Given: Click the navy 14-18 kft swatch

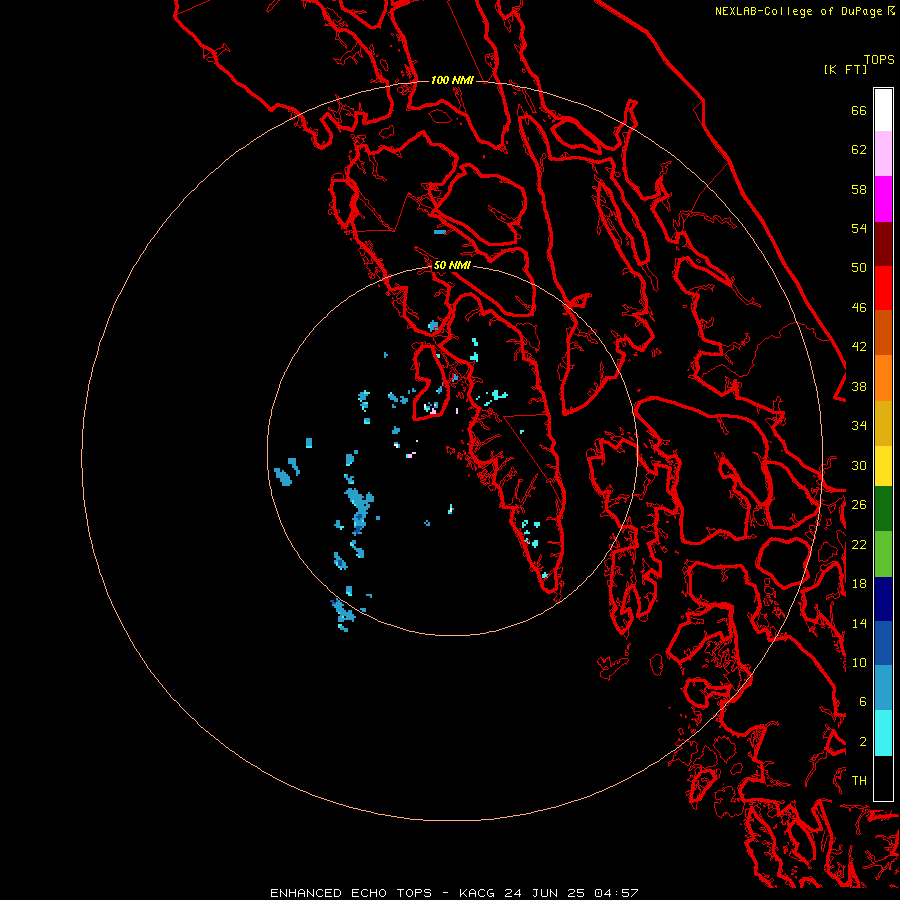Looking at the screenshot, I should point(883,599).
